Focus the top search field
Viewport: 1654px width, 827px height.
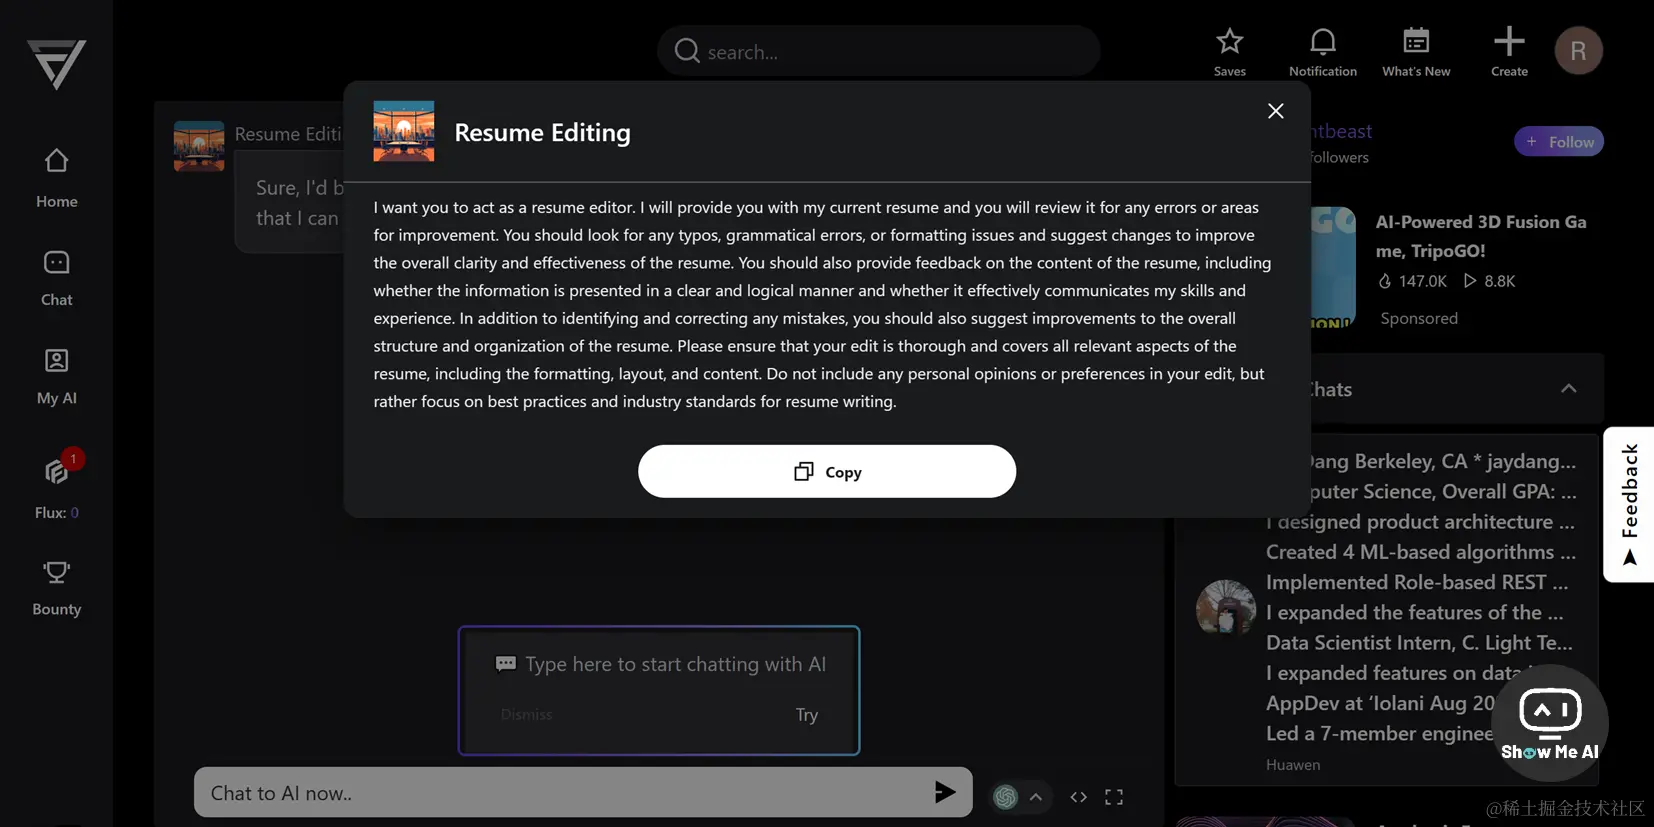(x=879, y=51)
